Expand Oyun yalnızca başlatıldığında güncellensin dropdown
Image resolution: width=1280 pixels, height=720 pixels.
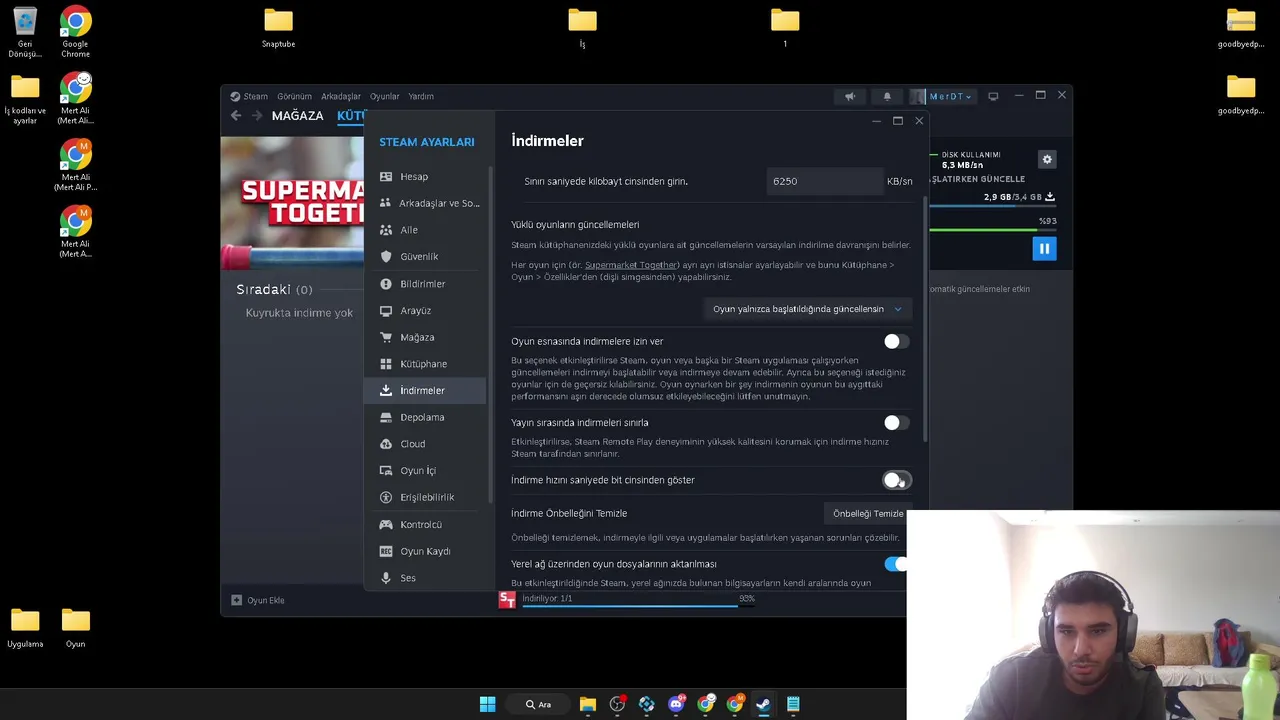coord(807,309)
